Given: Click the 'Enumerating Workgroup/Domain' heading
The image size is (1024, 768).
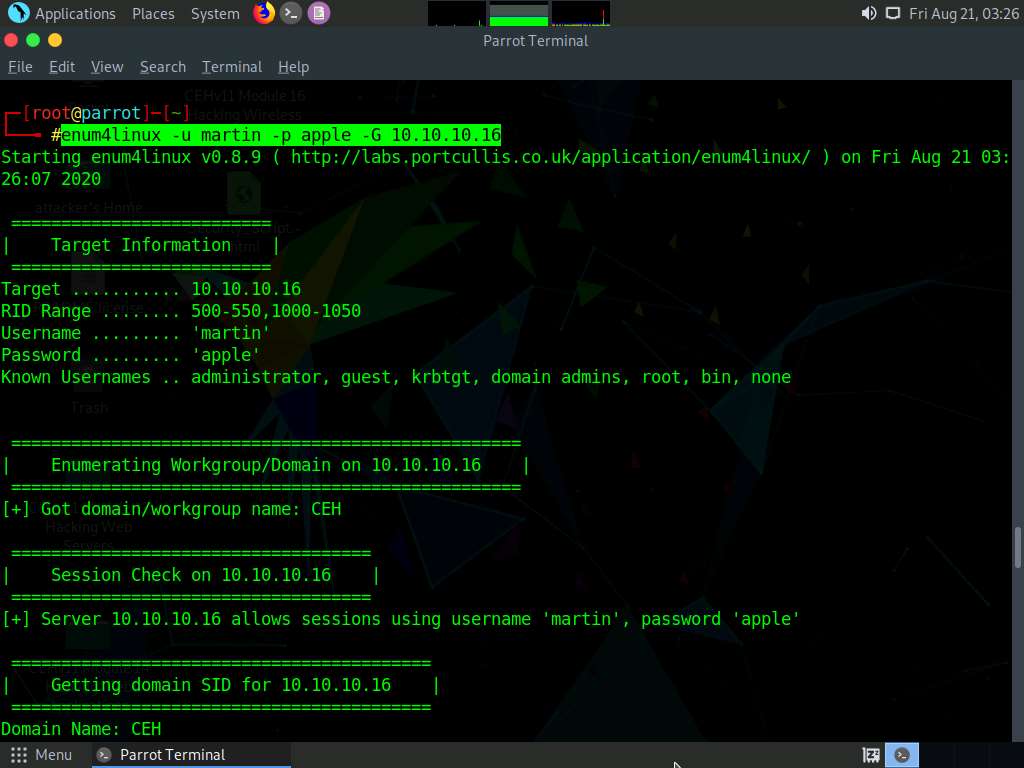Looking at the screenshot, I should click(266, 465).
